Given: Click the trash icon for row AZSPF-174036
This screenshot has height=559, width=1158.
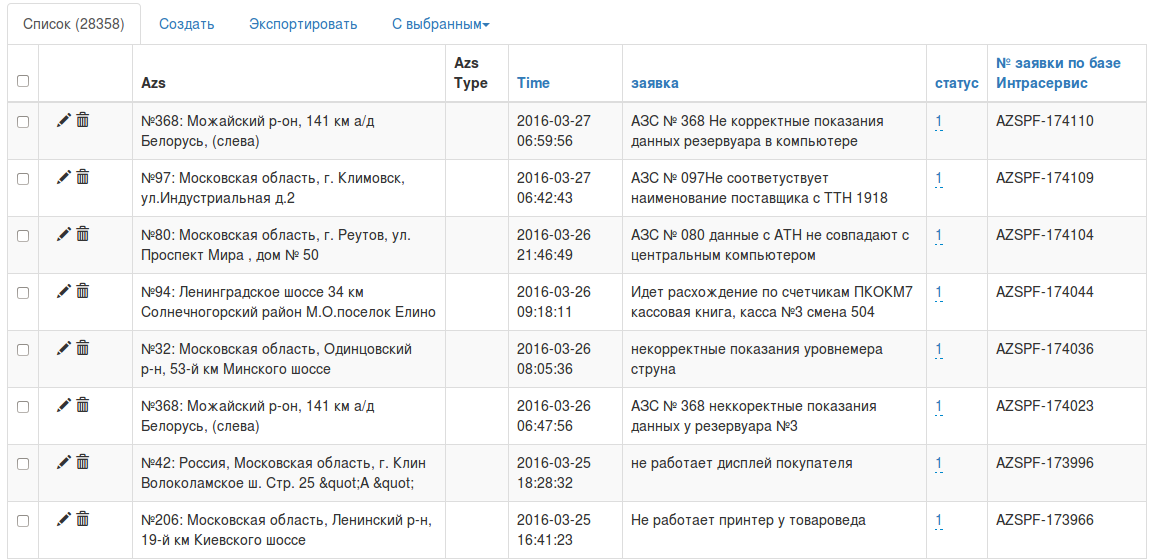Looking at the screenshot, I should (83, 348).
